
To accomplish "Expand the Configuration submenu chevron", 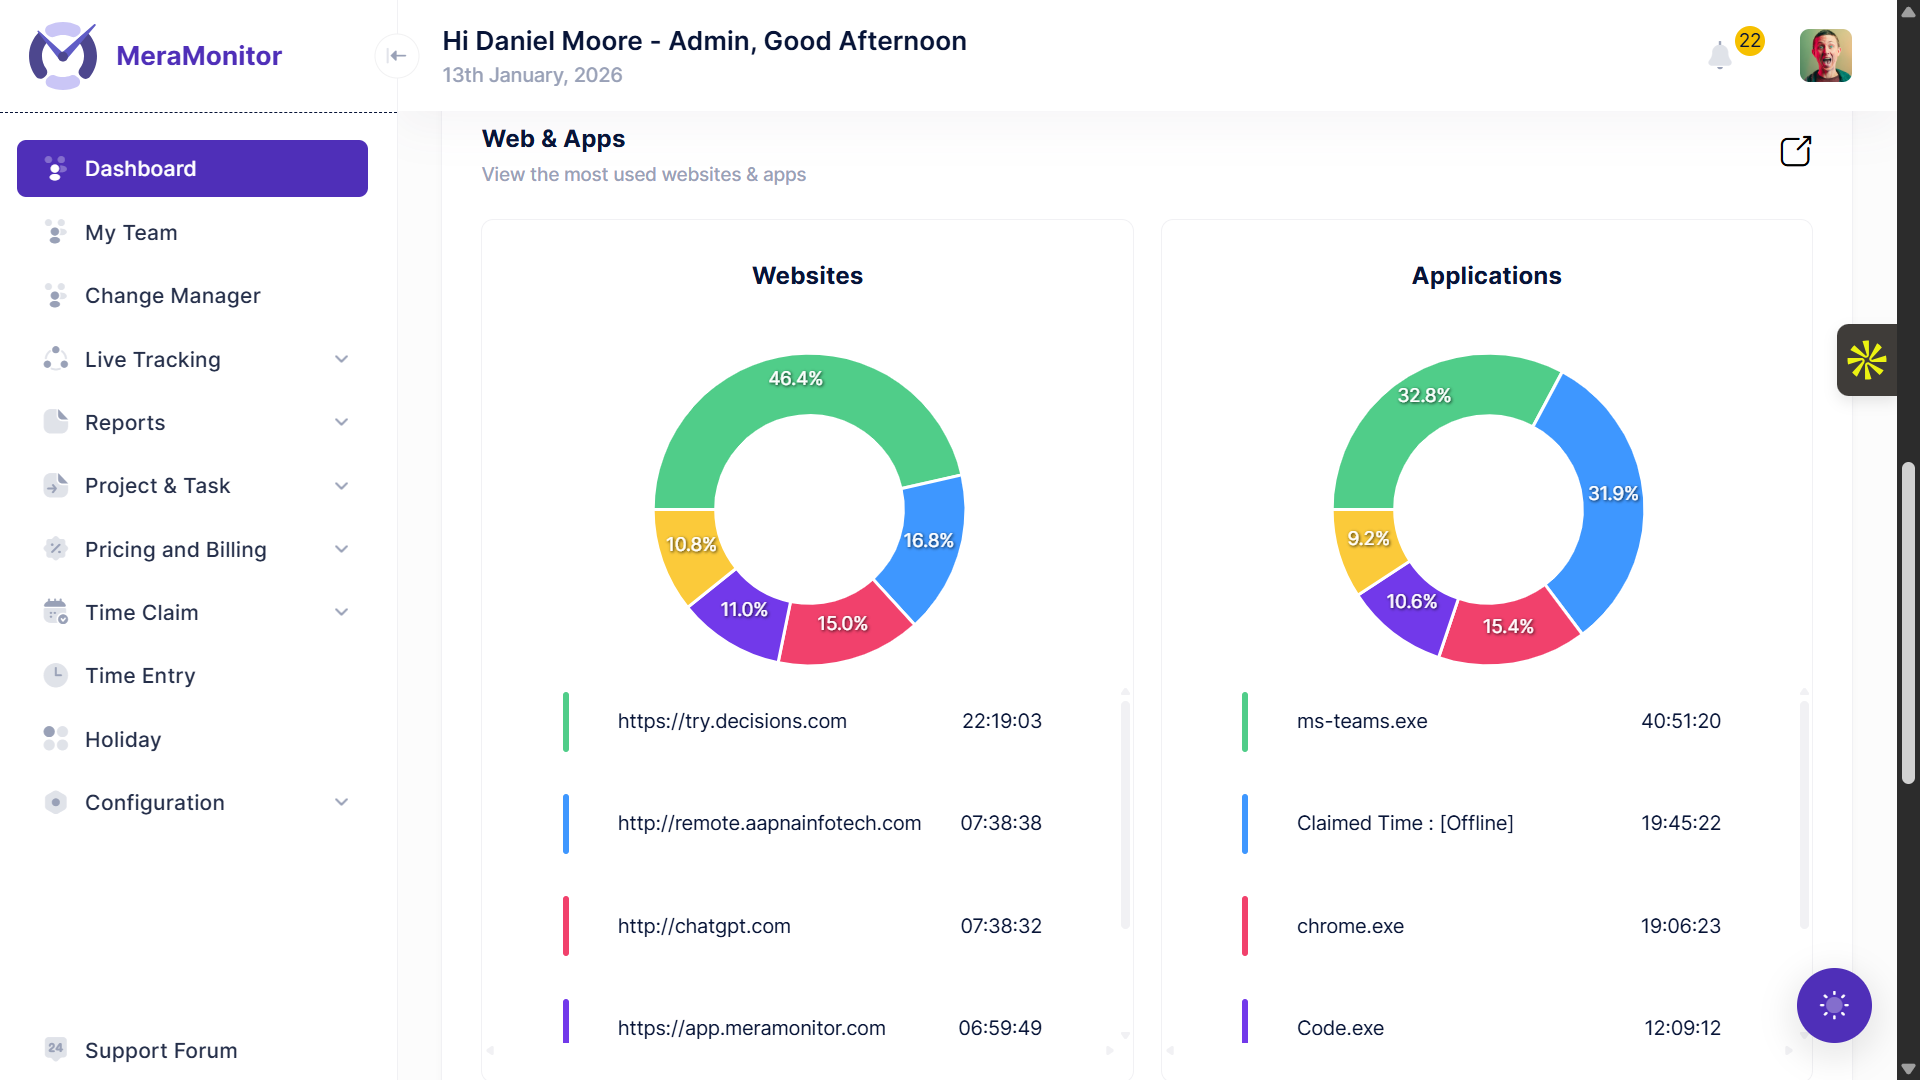I will pos(341,802).
